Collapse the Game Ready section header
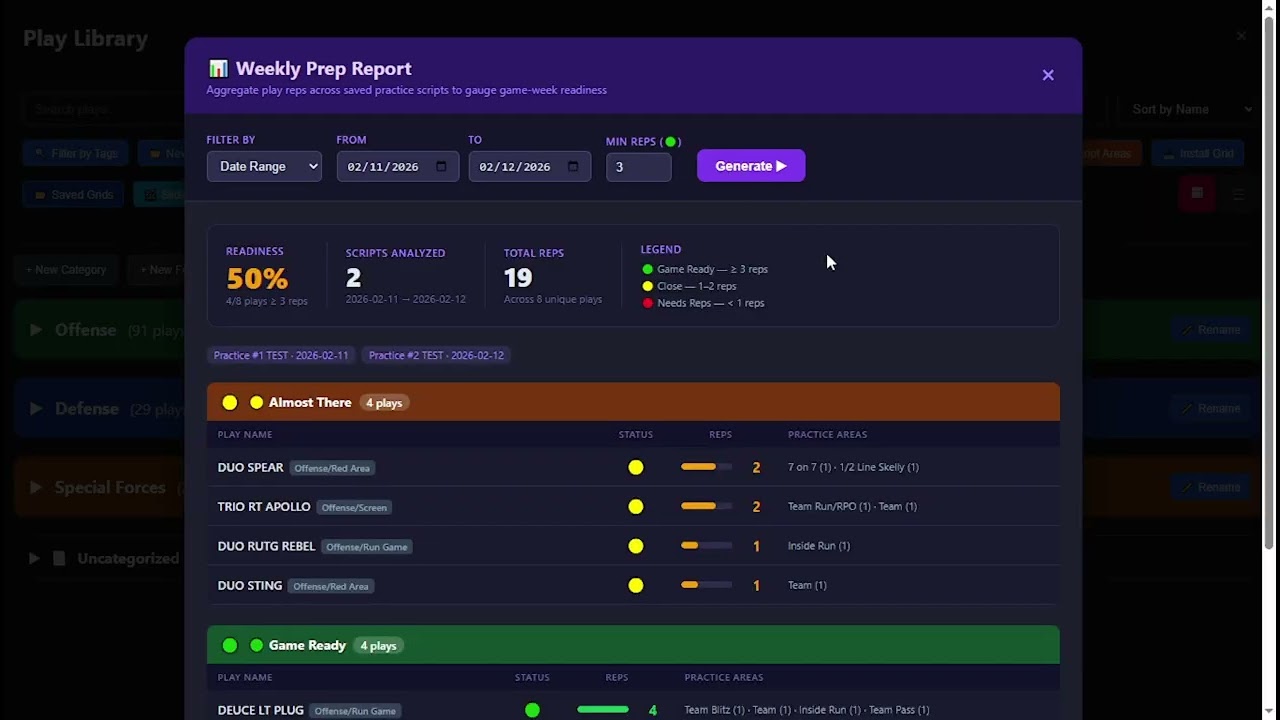Screen dimensions: 1280x720 click(x=633, y=645)
